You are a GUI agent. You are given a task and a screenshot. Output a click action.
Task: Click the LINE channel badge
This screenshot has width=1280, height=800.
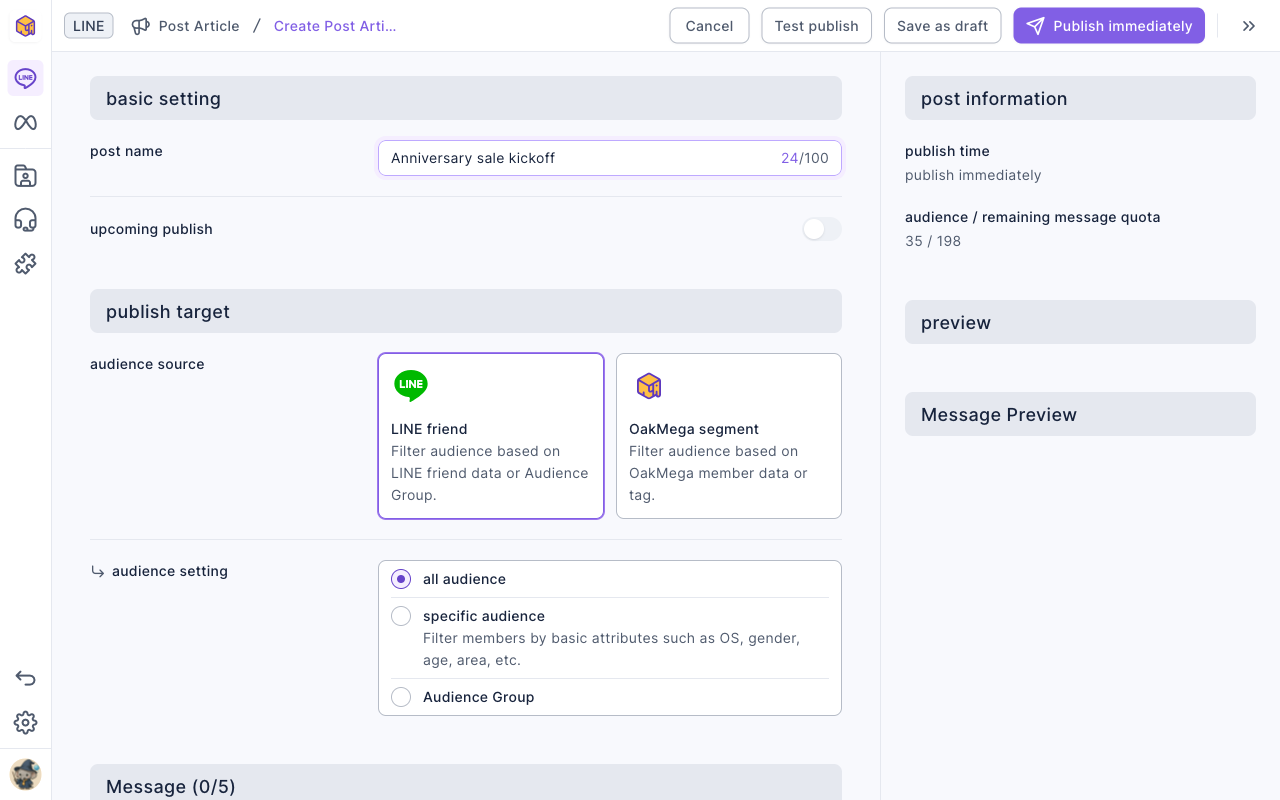(89, 26)
